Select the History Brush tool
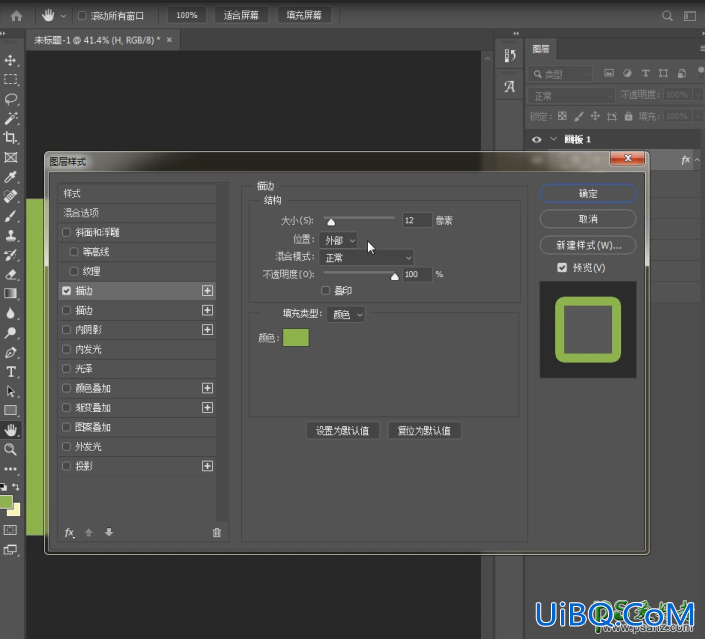Image resolution: width=705 pixels, height=639 pixels. tap(10, 255)
